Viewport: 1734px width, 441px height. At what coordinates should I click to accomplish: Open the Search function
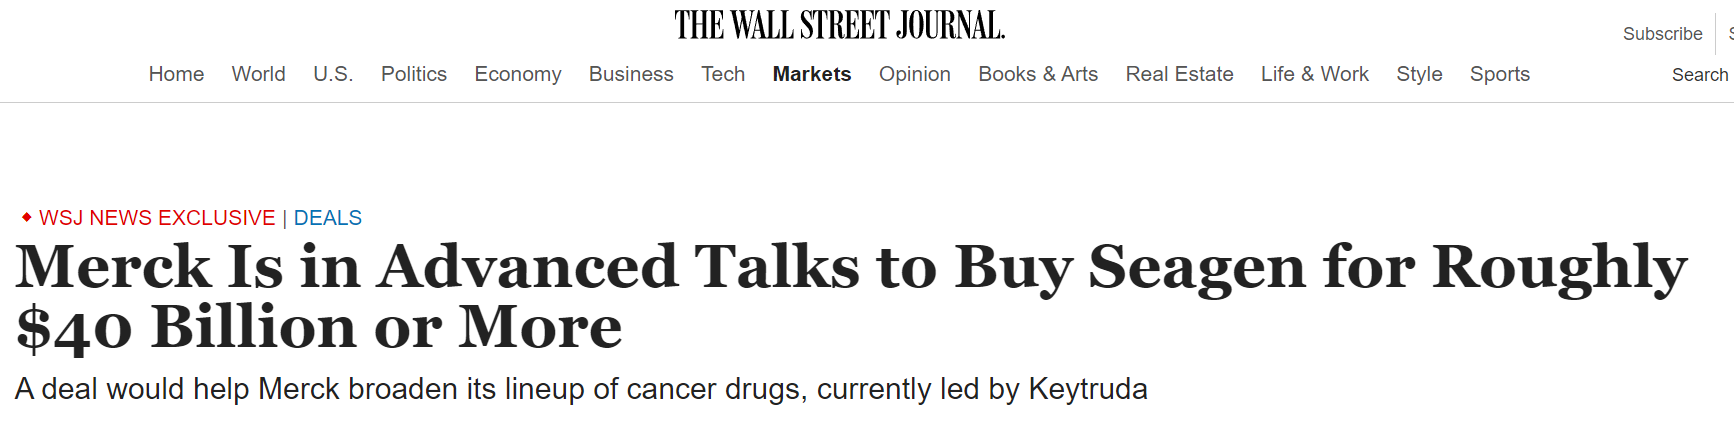[1699, 75]
